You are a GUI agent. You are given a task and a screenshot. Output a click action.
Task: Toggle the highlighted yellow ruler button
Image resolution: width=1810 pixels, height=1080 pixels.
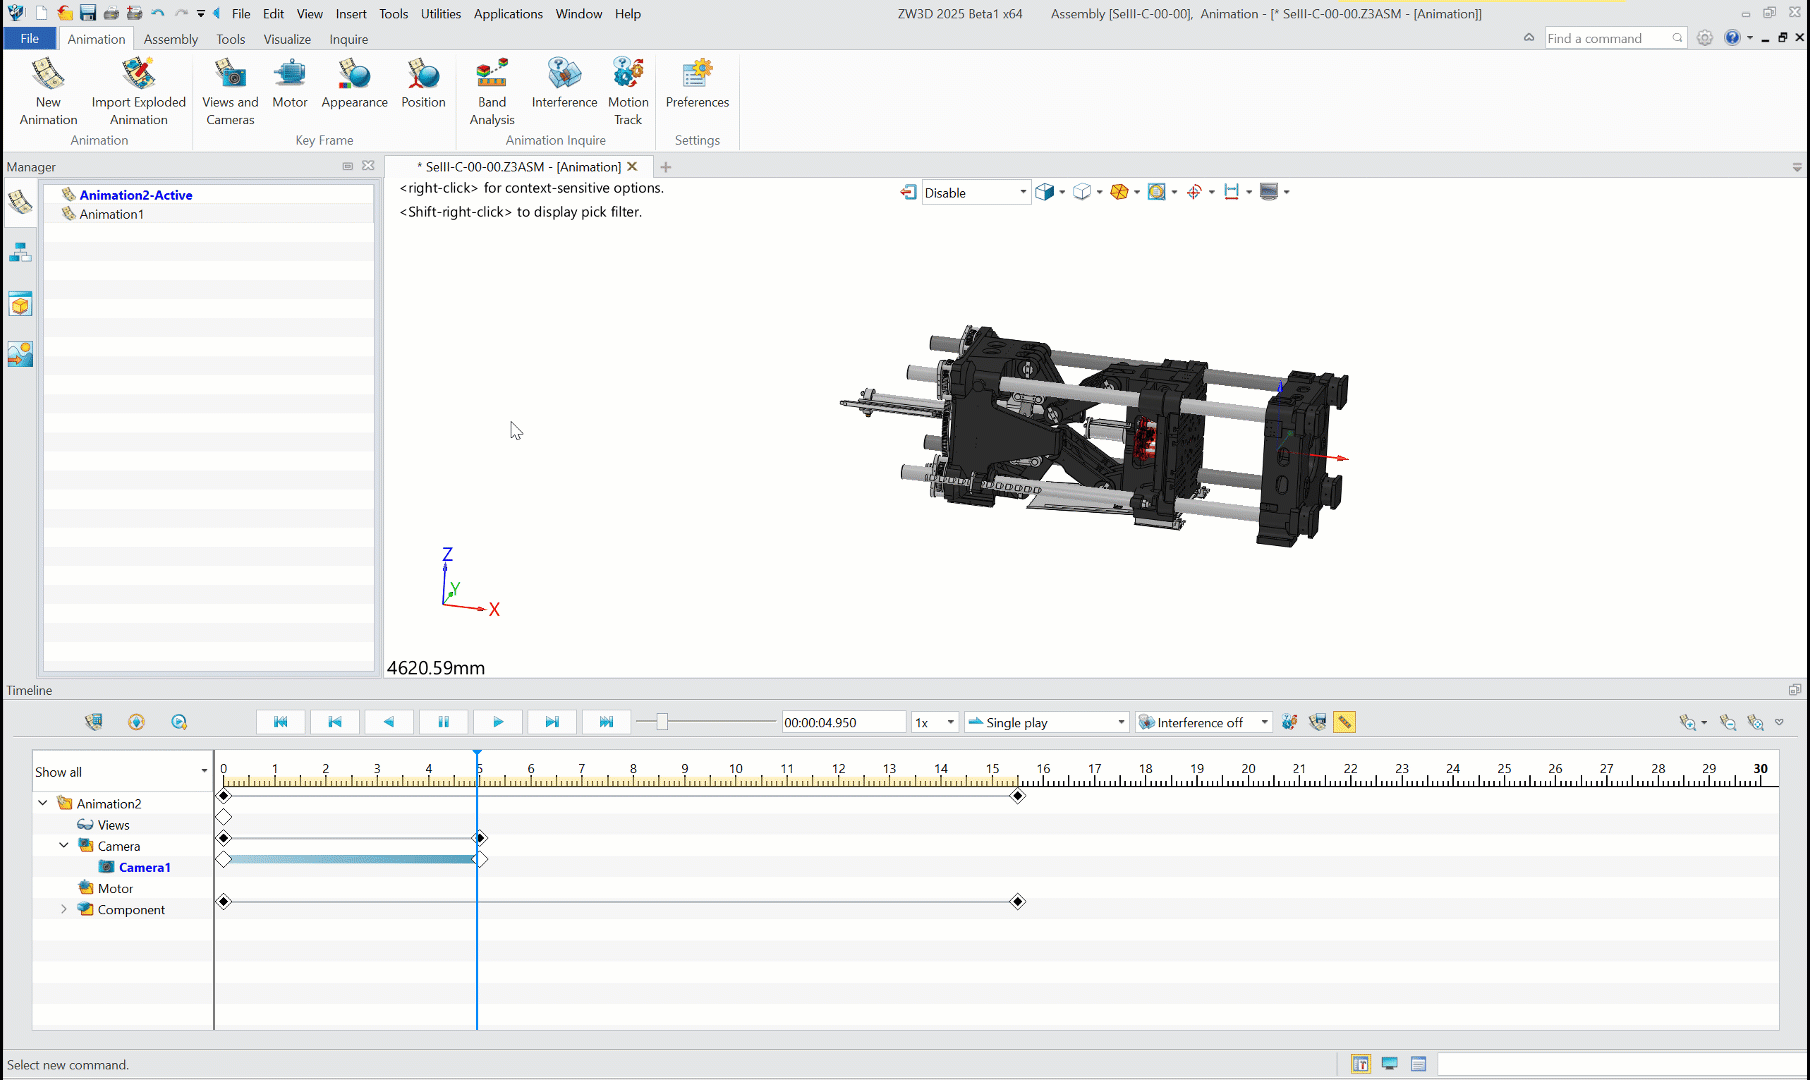[1345, 722]
